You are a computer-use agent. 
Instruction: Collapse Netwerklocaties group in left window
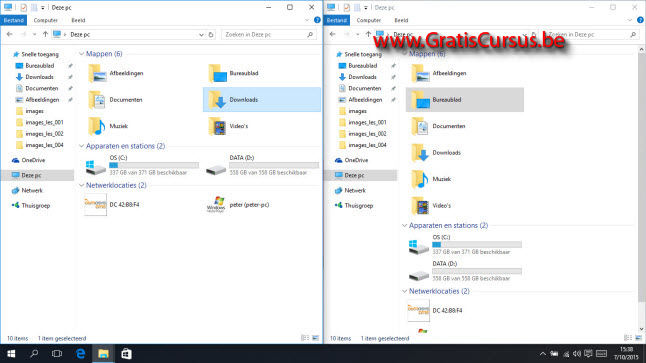(81, 185)
